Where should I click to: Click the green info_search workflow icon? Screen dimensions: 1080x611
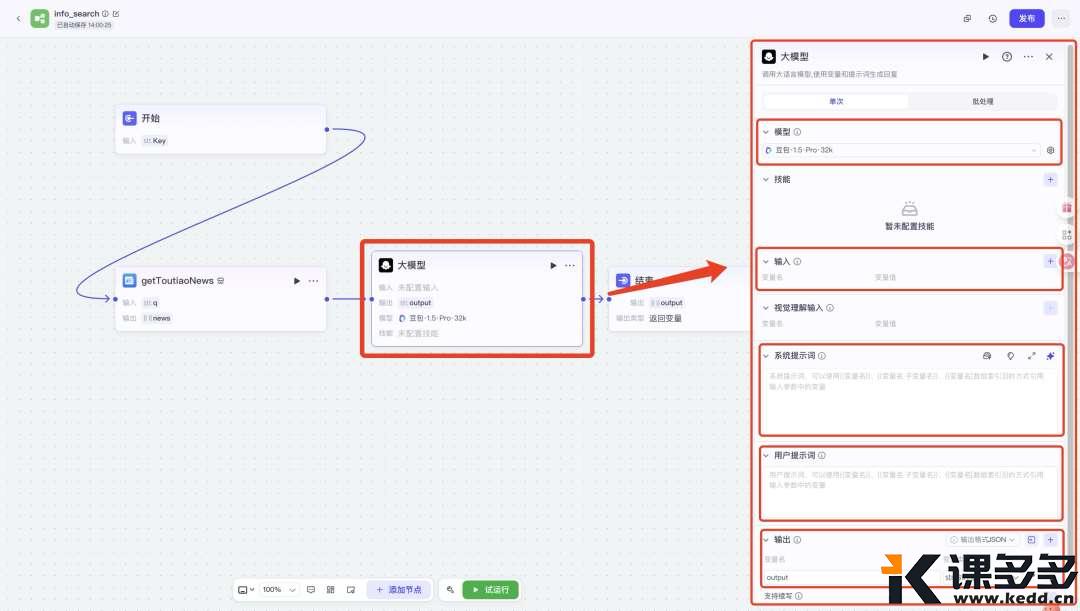pyautogui.click(x=40, y=19)
